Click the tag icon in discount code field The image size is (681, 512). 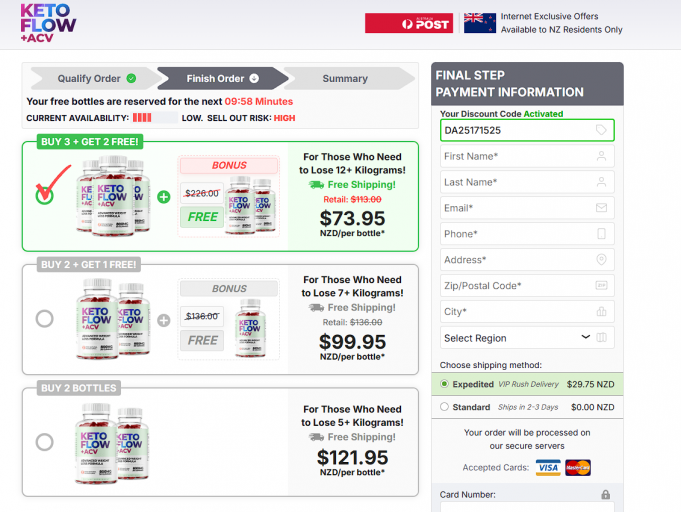601,130
